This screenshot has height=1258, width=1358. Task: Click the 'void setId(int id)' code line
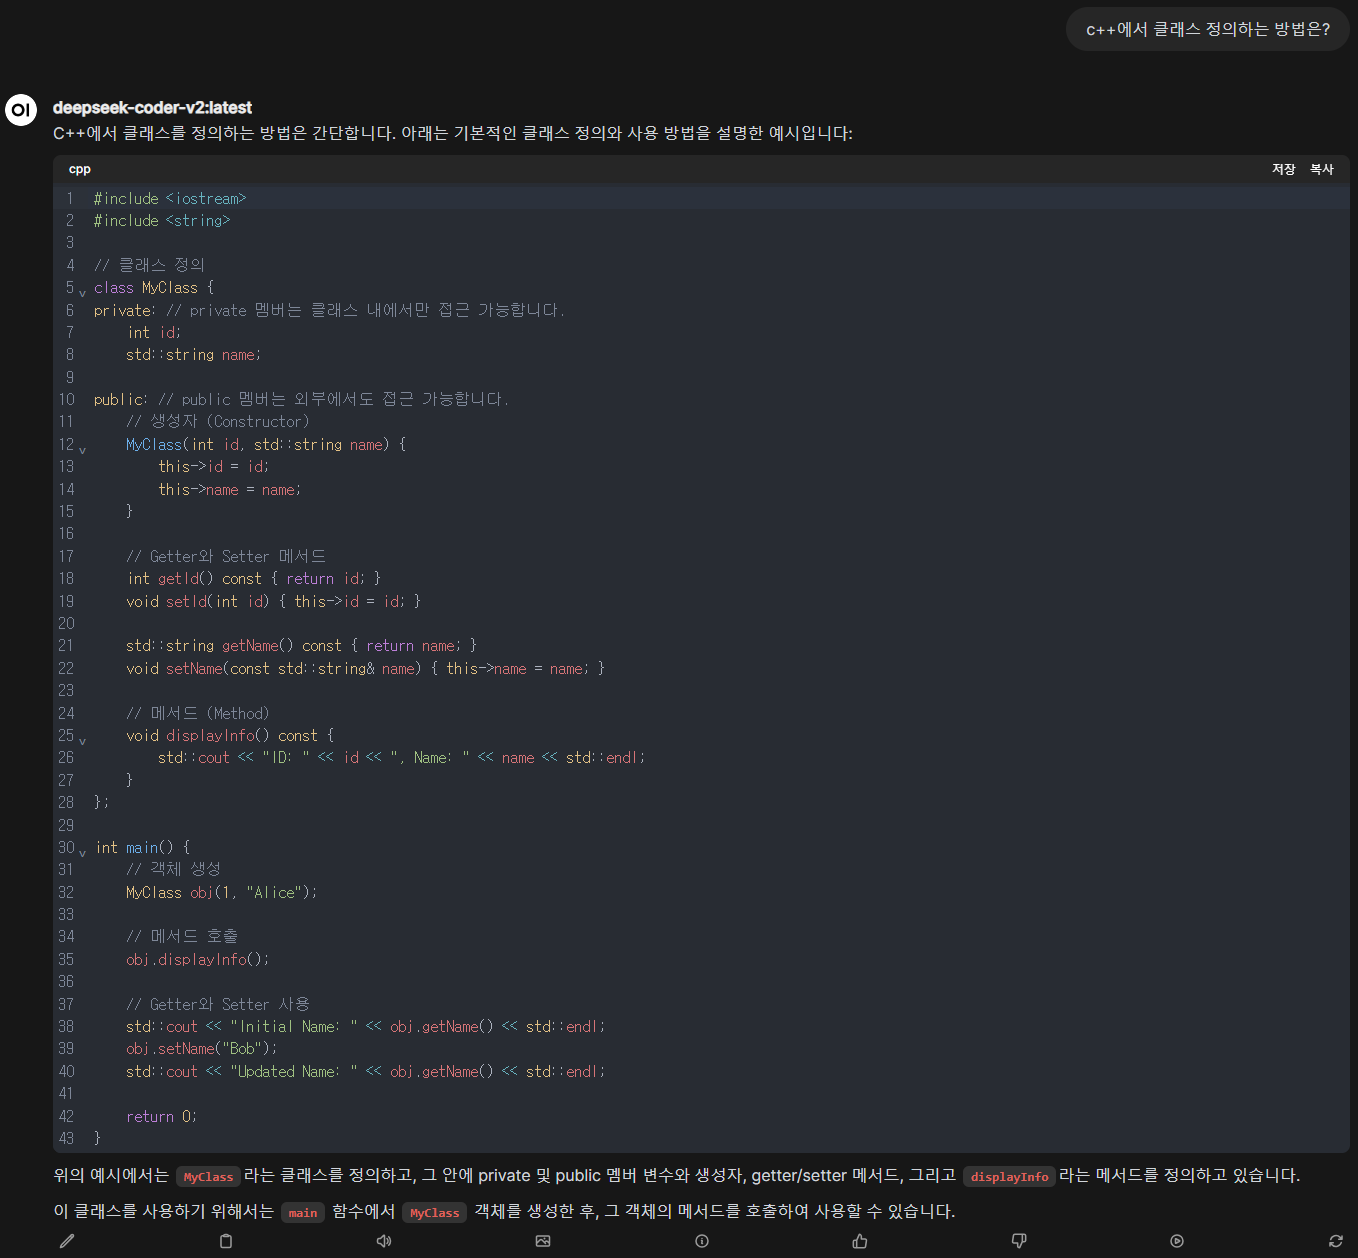click(274, 601)
